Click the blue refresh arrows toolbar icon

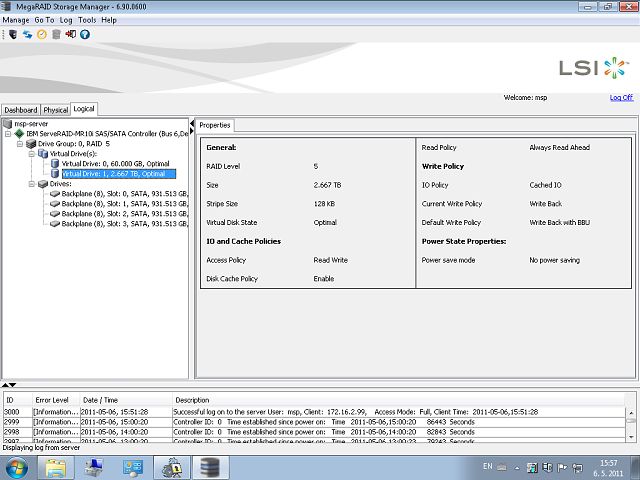(x=27, y=35)
